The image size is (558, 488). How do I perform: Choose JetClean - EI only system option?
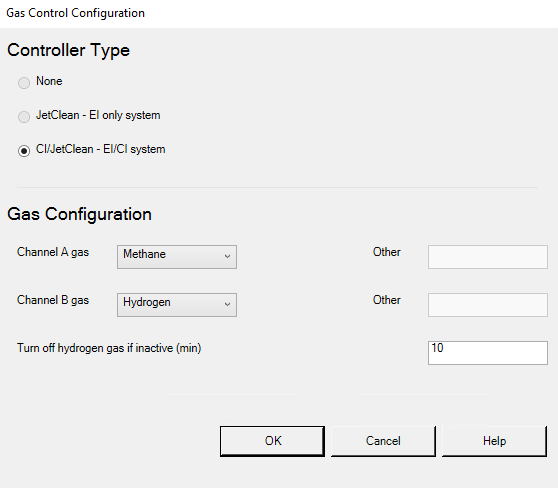coord(24,117)
